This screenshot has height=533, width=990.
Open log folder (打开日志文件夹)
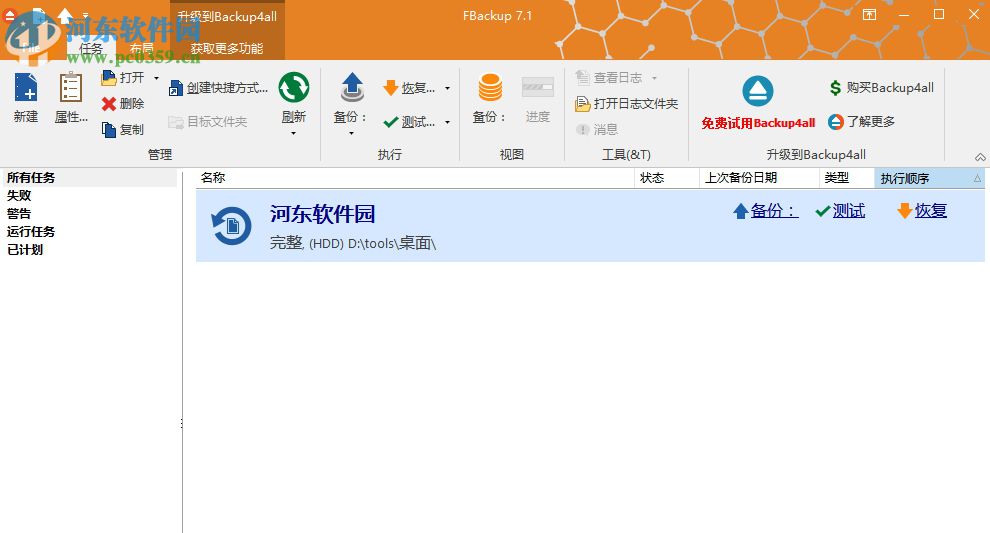[626, 104]
